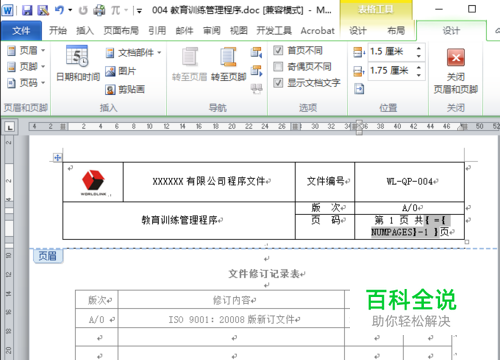This screenshot has height=360, width=500.
Task: Click the 页眉 label tag on the page
Action: point(48,256)
